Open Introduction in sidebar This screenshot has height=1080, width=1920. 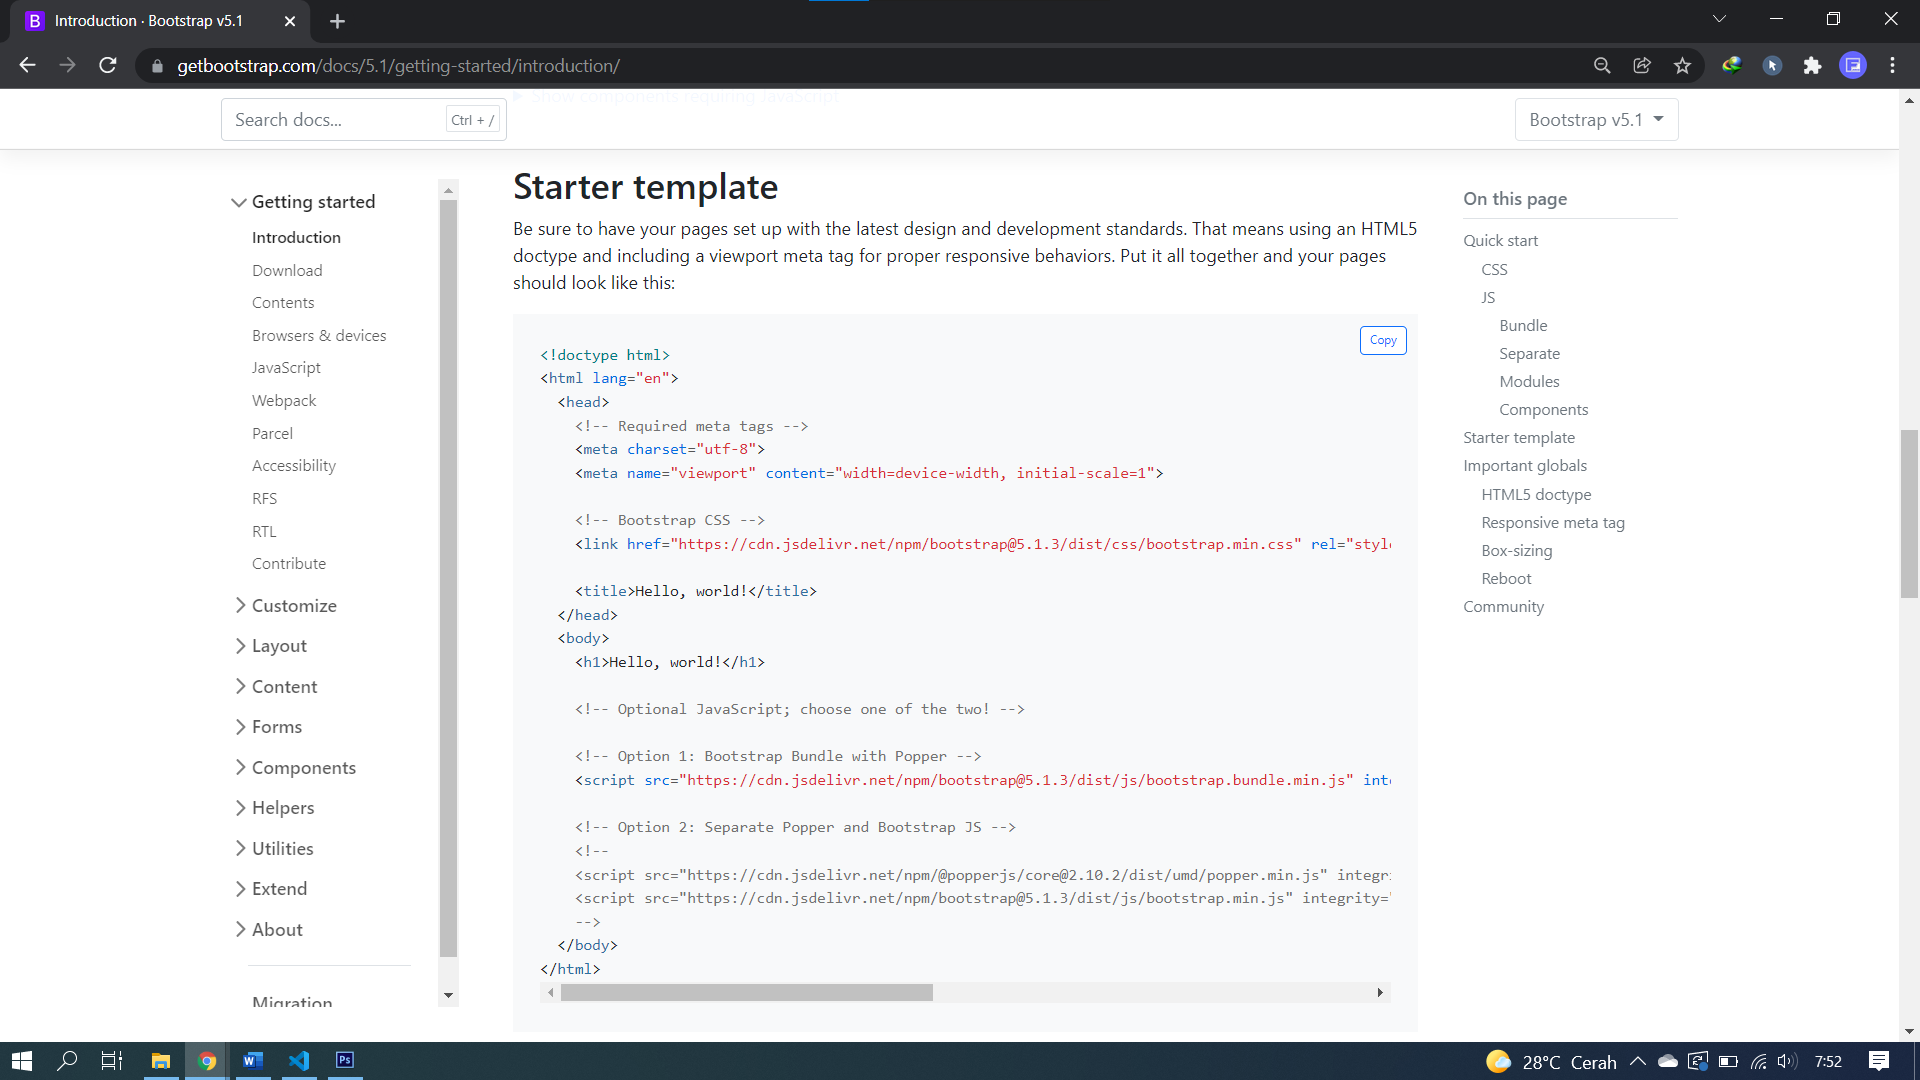click(x=296, y=238)
